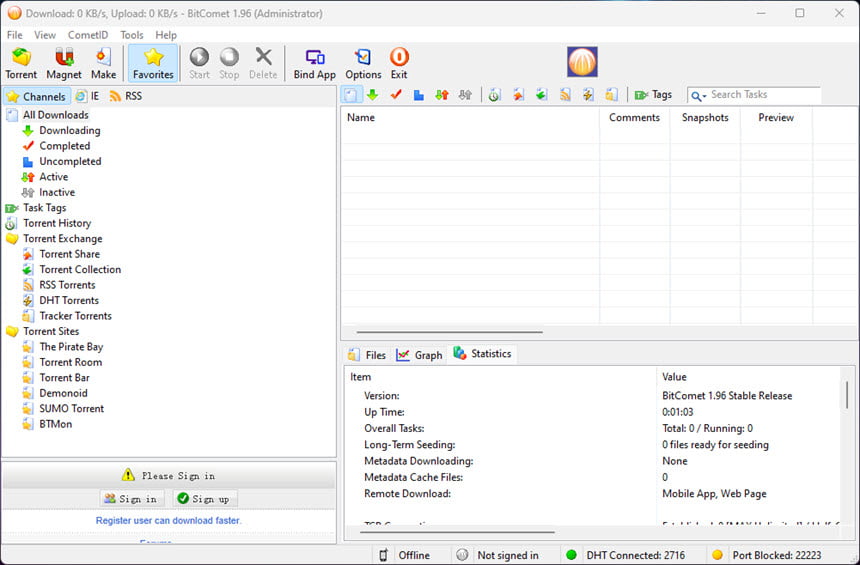Switch to the RSS sidebar tab
This screenshot has width=860, height=565.
click(126, 96)
